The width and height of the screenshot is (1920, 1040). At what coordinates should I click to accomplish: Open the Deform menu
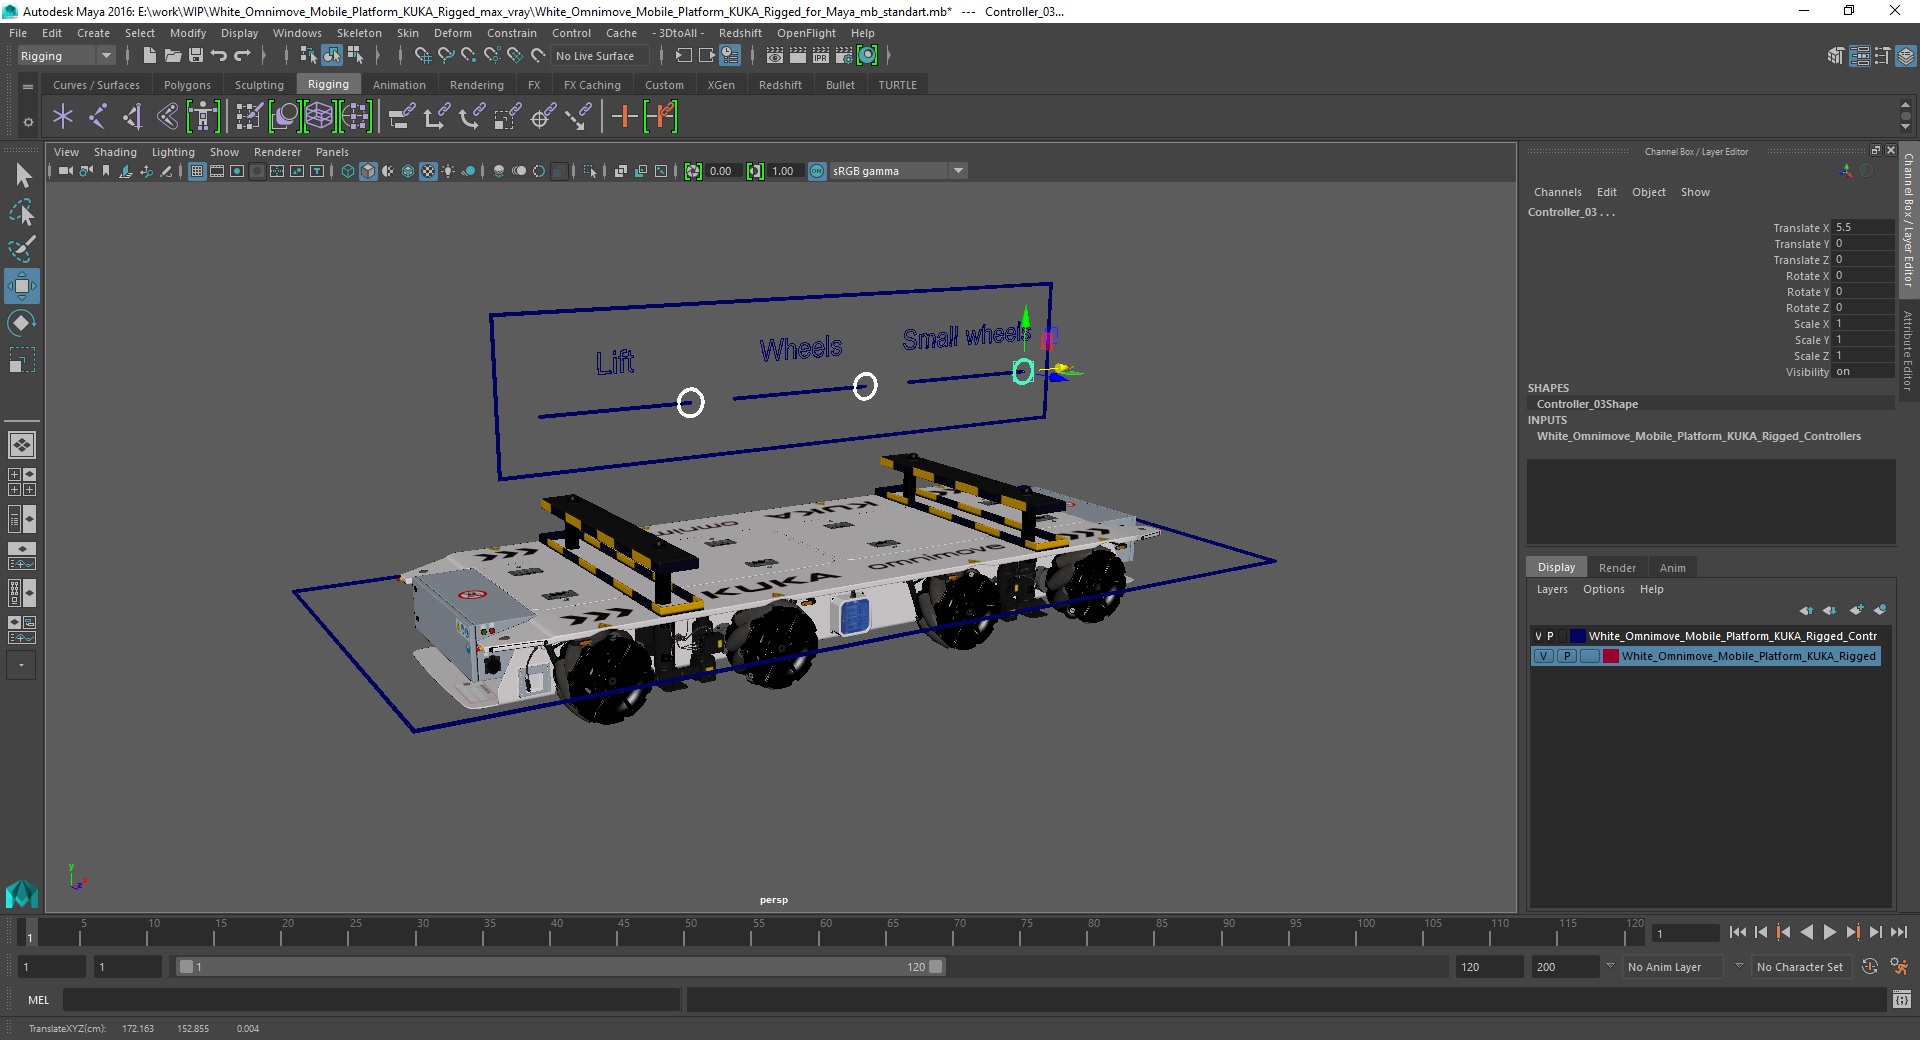tap(452, 33)
